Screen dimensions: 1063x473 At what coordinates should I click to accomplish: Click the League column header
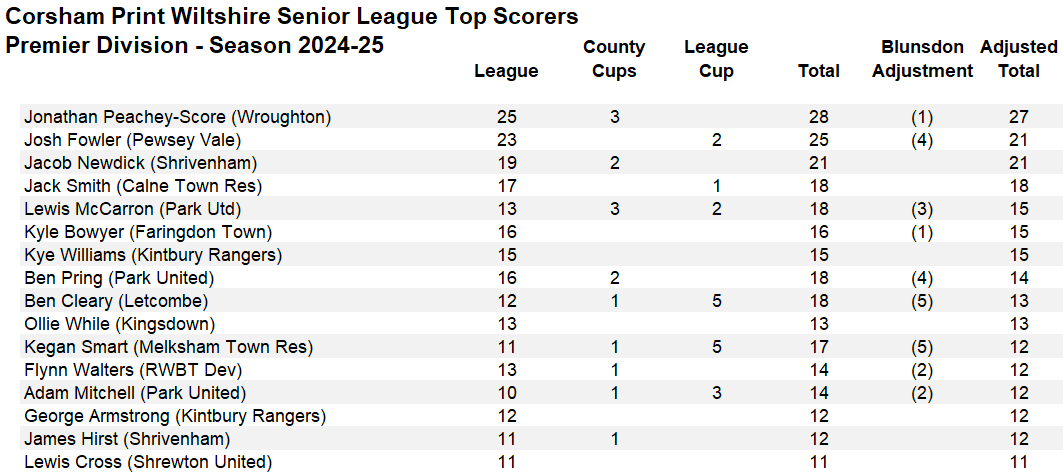tap(506, 71)
